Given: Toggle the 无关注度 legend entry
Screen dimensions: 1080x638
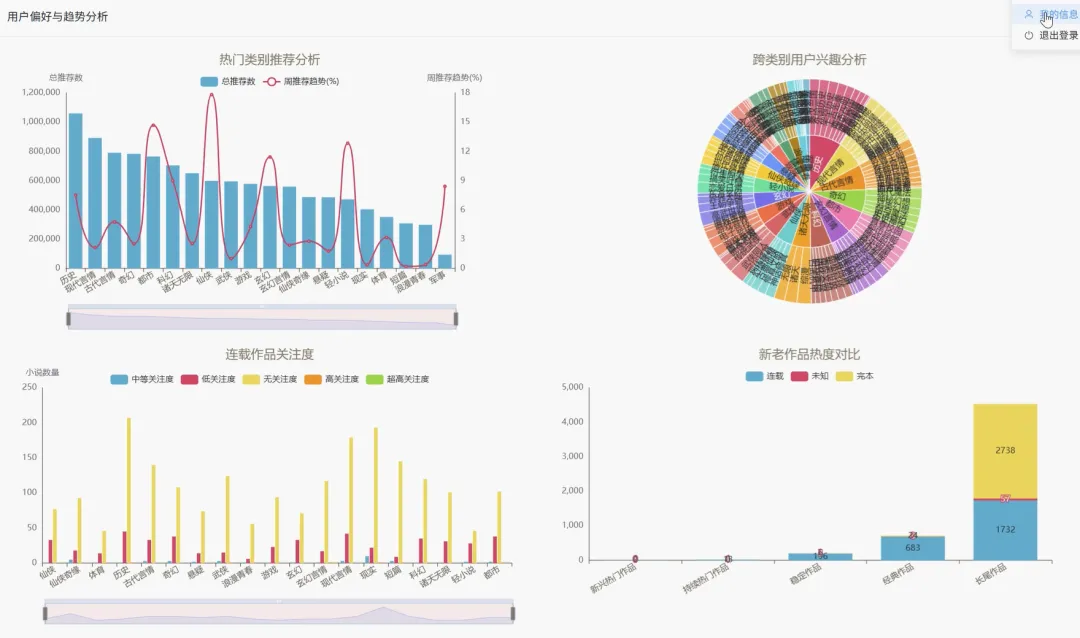Looking at the screenshot, I should (270, 379).
